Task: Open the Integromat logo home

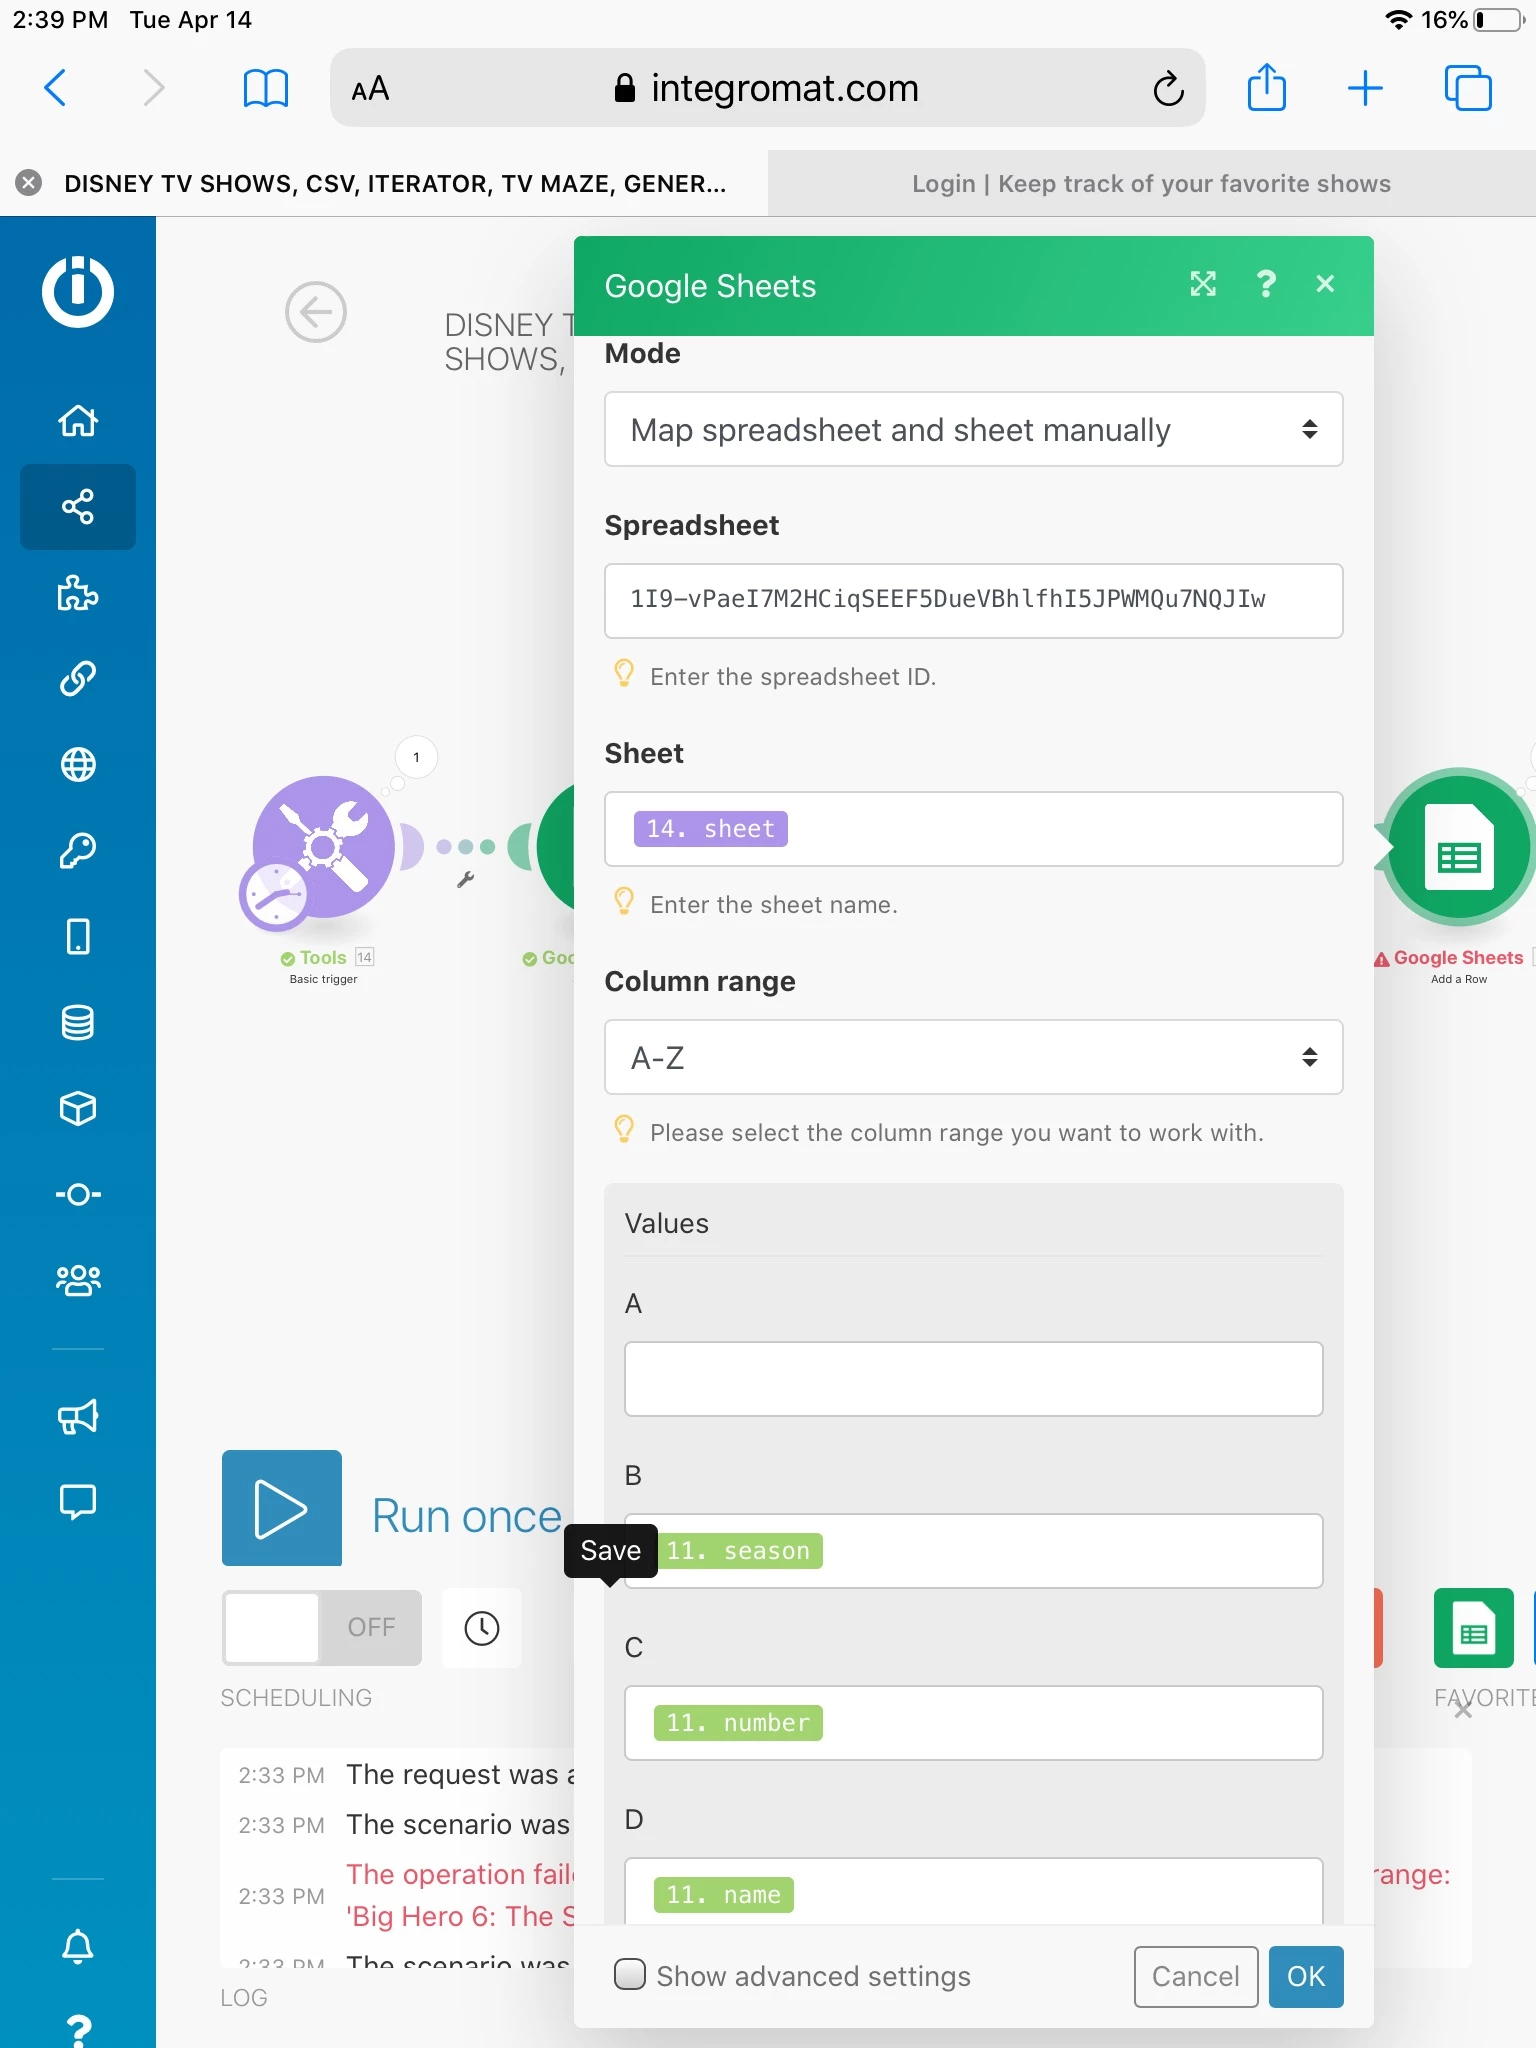Action: click(78, 291)
